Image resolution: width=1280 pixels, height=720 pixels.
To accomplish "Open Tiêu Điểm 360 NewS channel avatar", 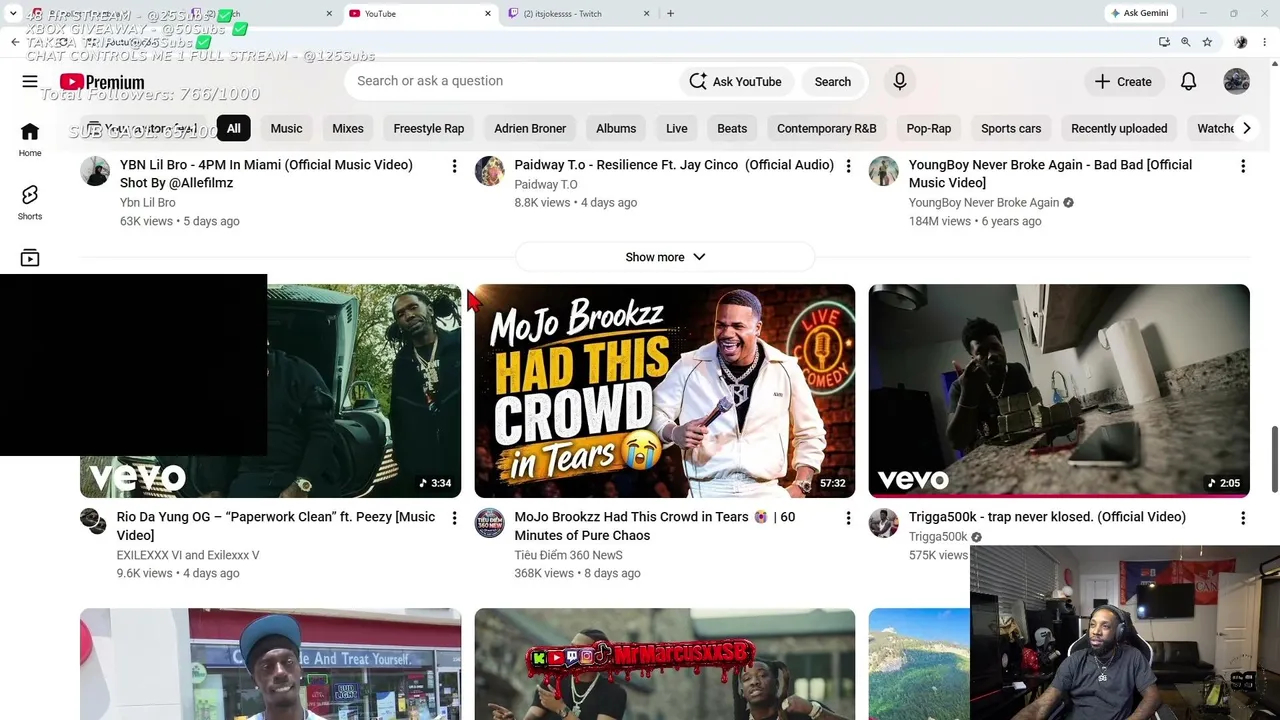I will tap(489, 523).
